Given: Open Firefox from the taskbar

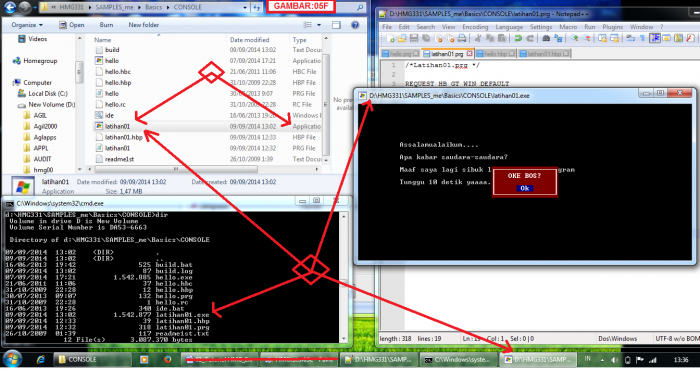Looking at the screenshot, I should [167, 359].
